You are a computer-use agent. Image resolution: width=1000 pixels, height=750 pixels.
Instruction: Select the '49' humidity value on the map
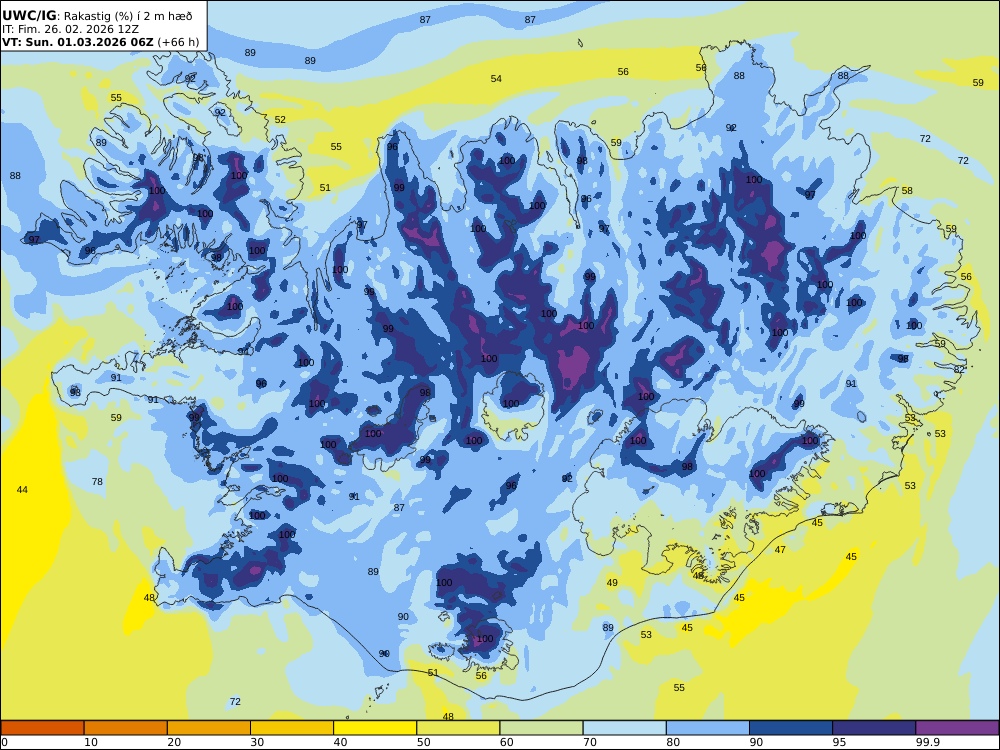(x=612, y=583)
